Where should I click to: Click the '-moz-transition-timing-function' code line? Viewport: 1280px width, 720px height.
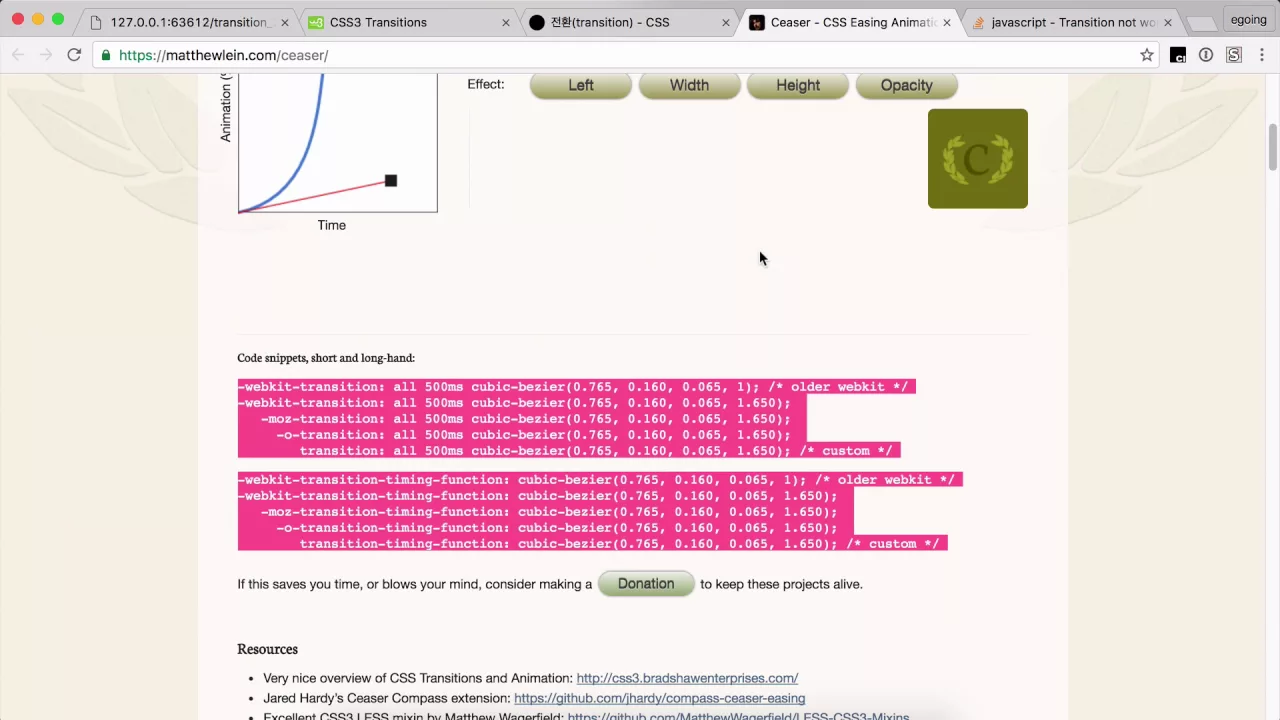click(x=549, y=512)
